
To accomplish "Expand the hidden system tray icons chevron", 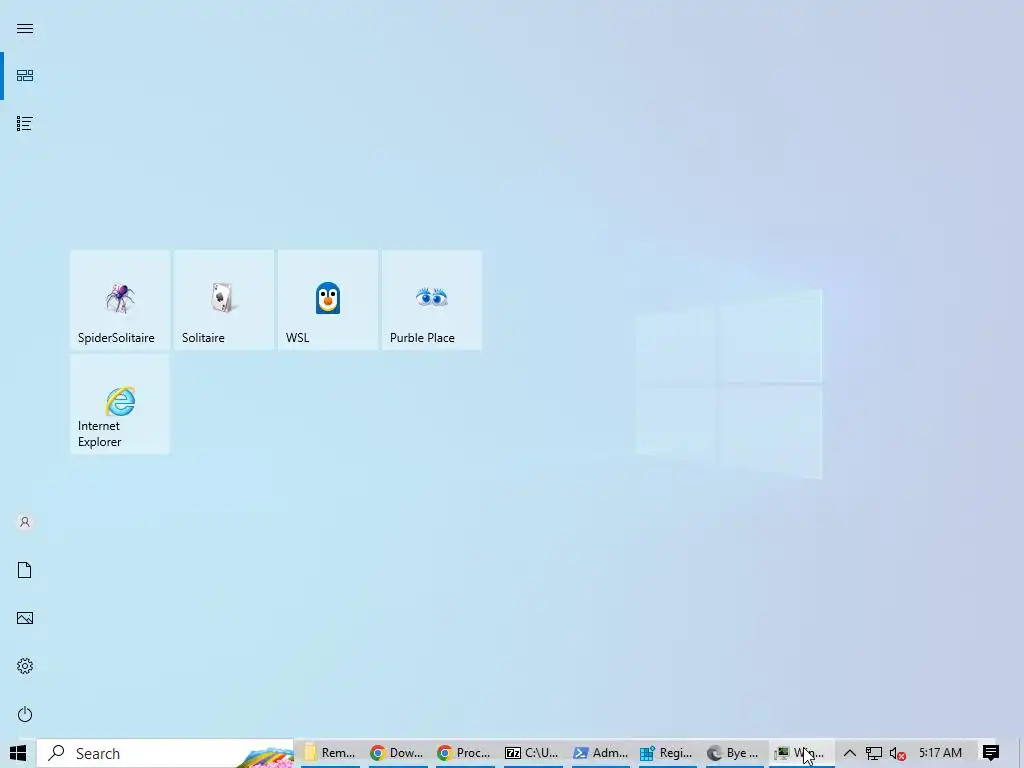I will click(850, 753).
